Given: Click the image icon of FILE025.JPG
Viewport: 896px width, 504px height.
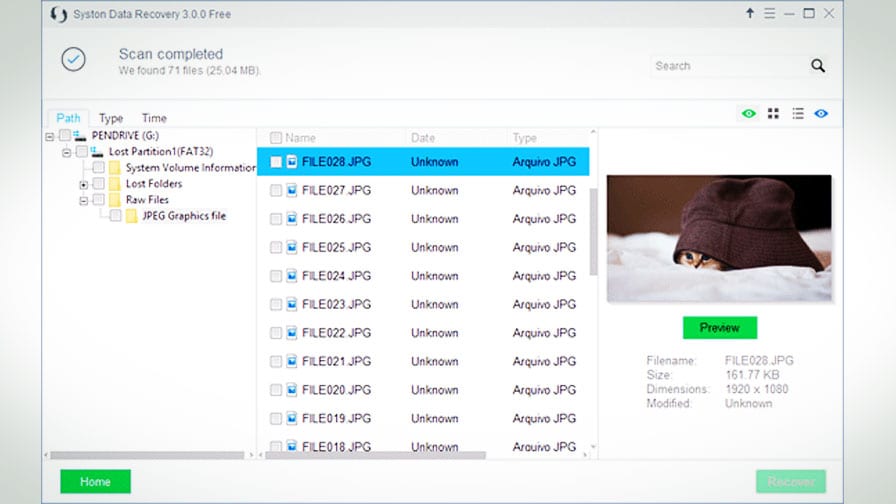Looking at the screenshot, I should (x=291, y=247).
